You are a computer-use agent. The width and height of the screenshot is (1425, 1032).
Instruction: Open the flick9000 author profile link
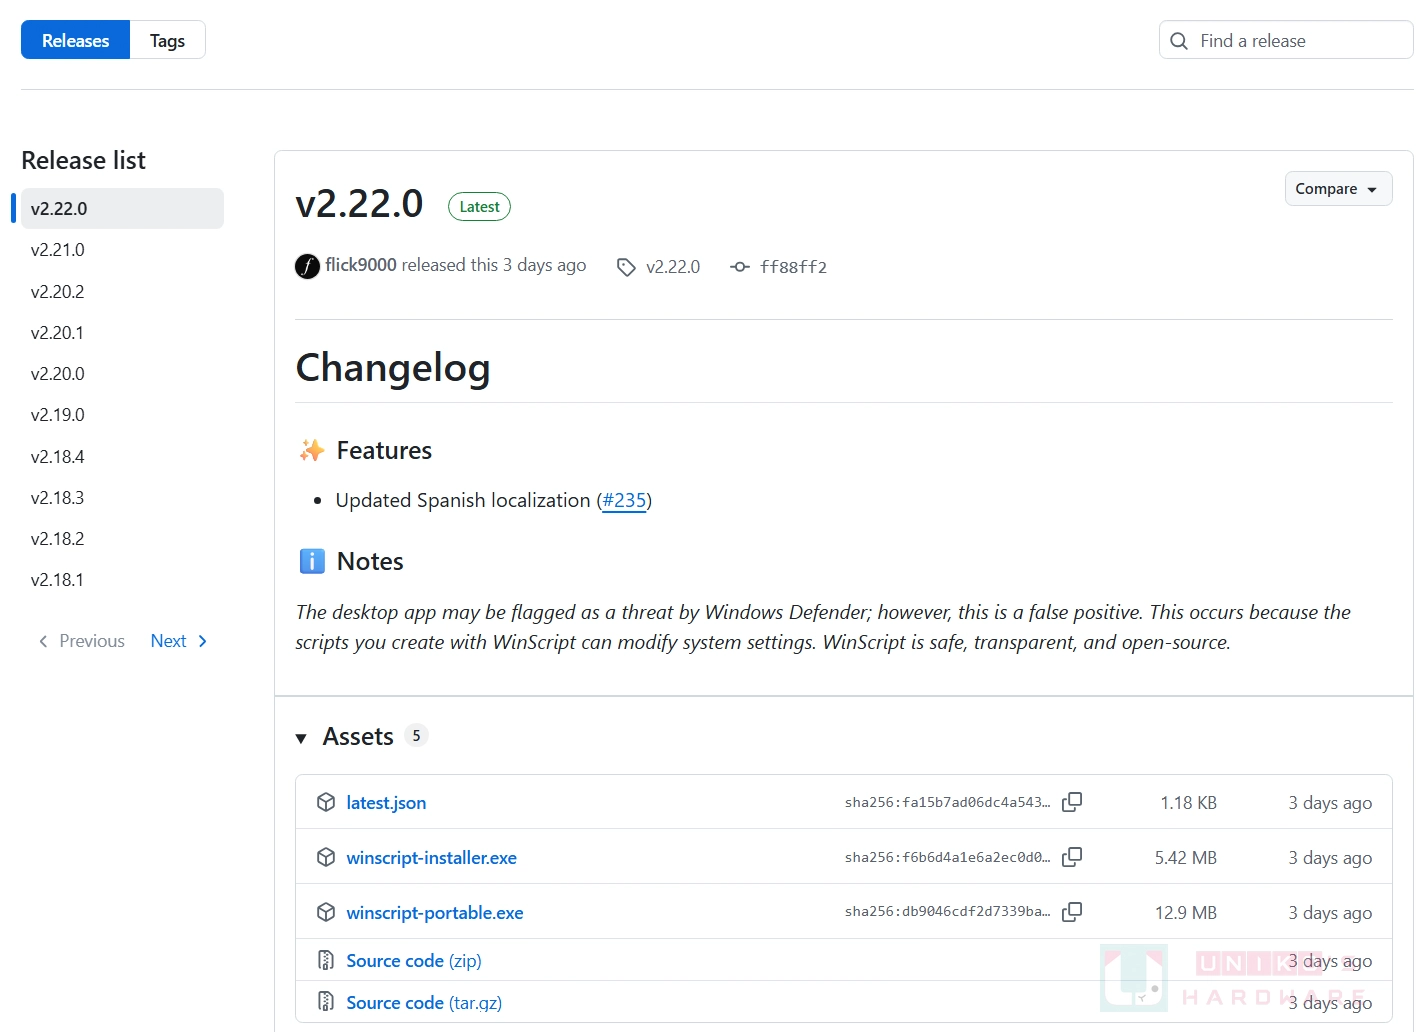tap(361, 265)
